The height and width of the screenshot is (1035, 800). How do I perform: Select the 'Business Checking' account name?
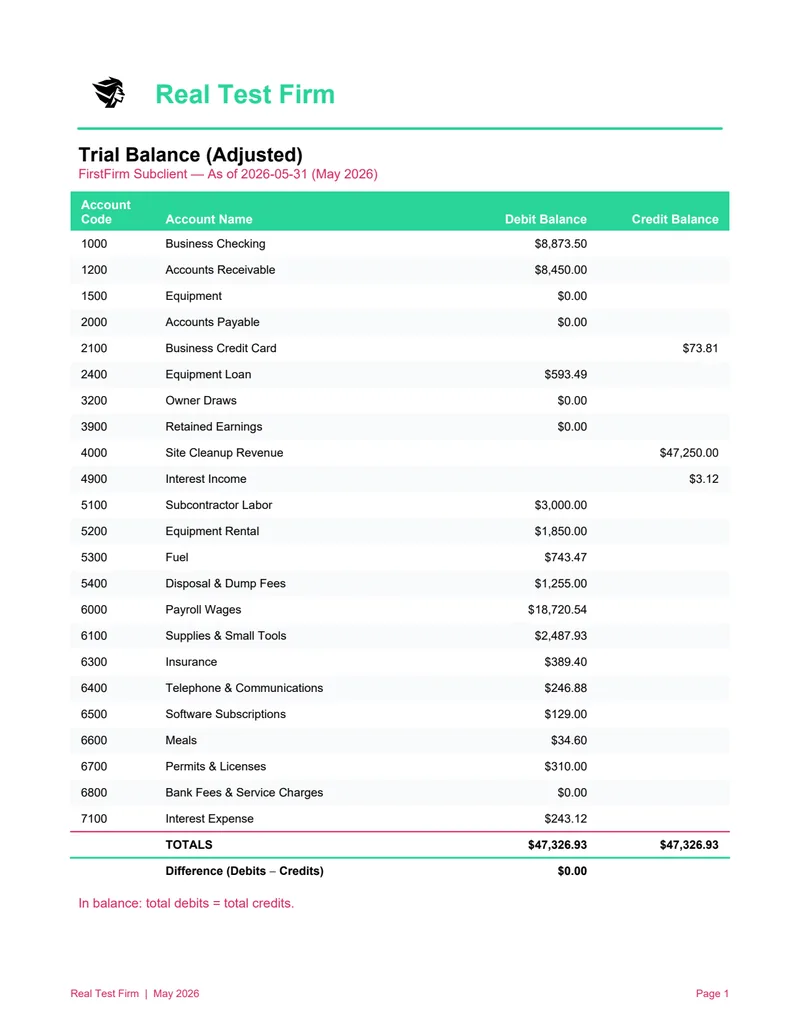coord(215,244)
